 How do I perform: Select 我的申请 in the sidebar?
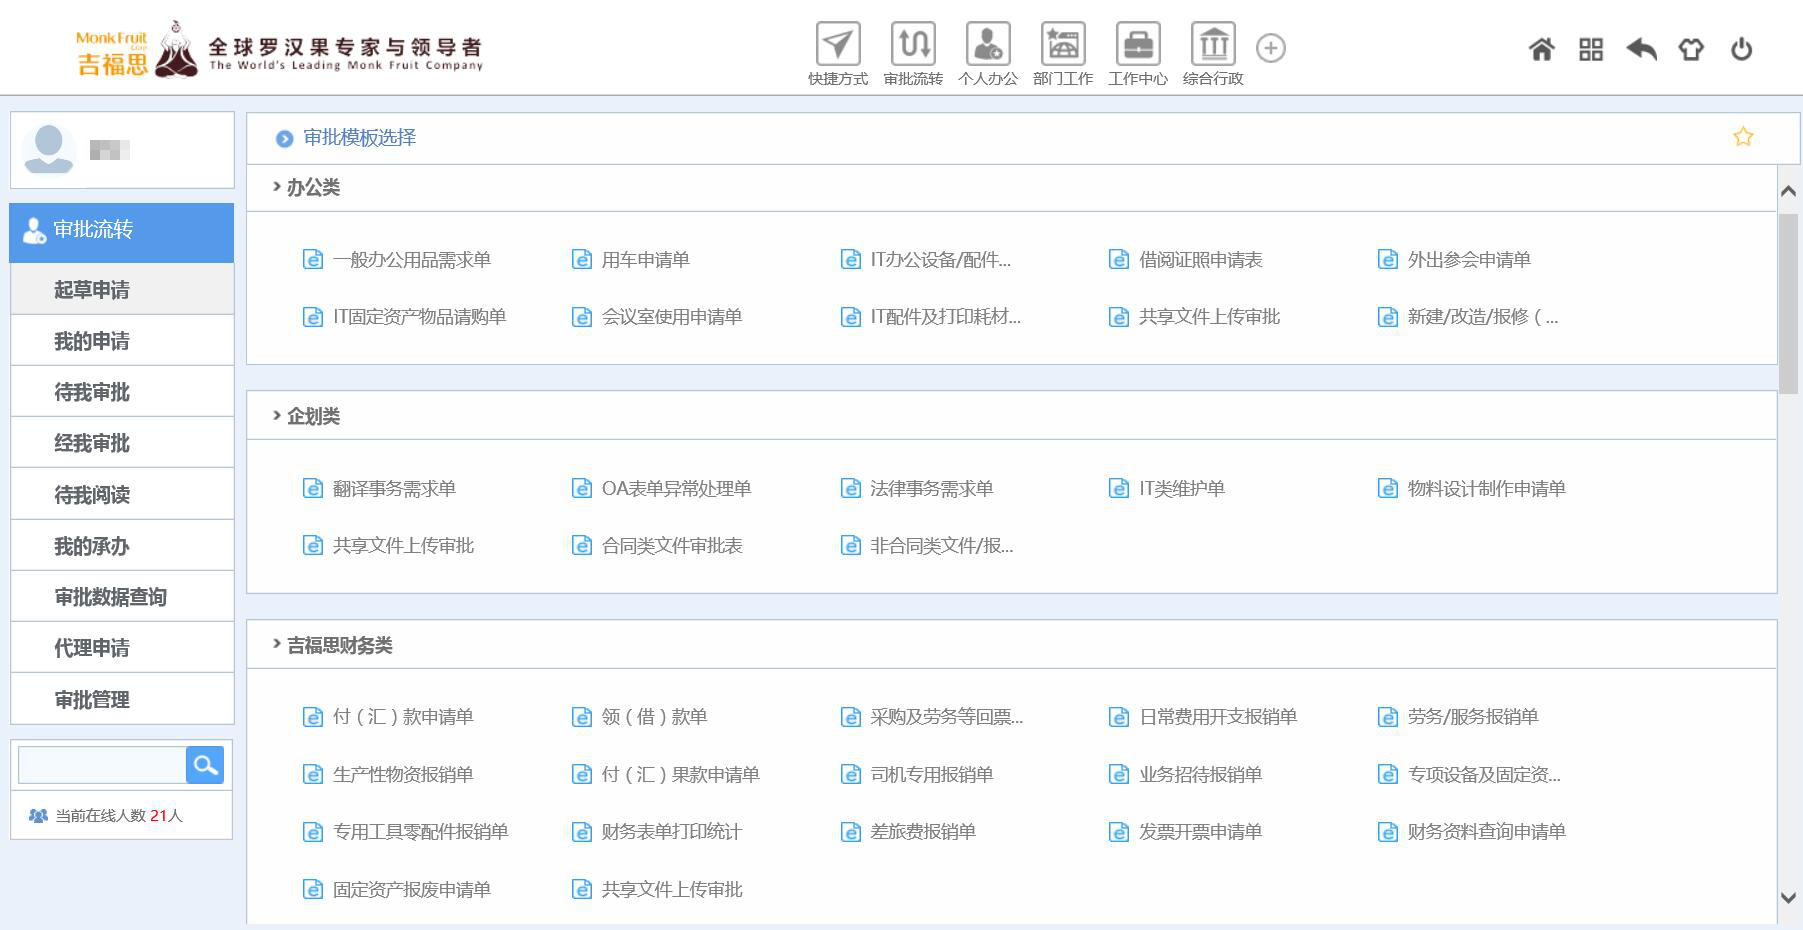point(92,341)
